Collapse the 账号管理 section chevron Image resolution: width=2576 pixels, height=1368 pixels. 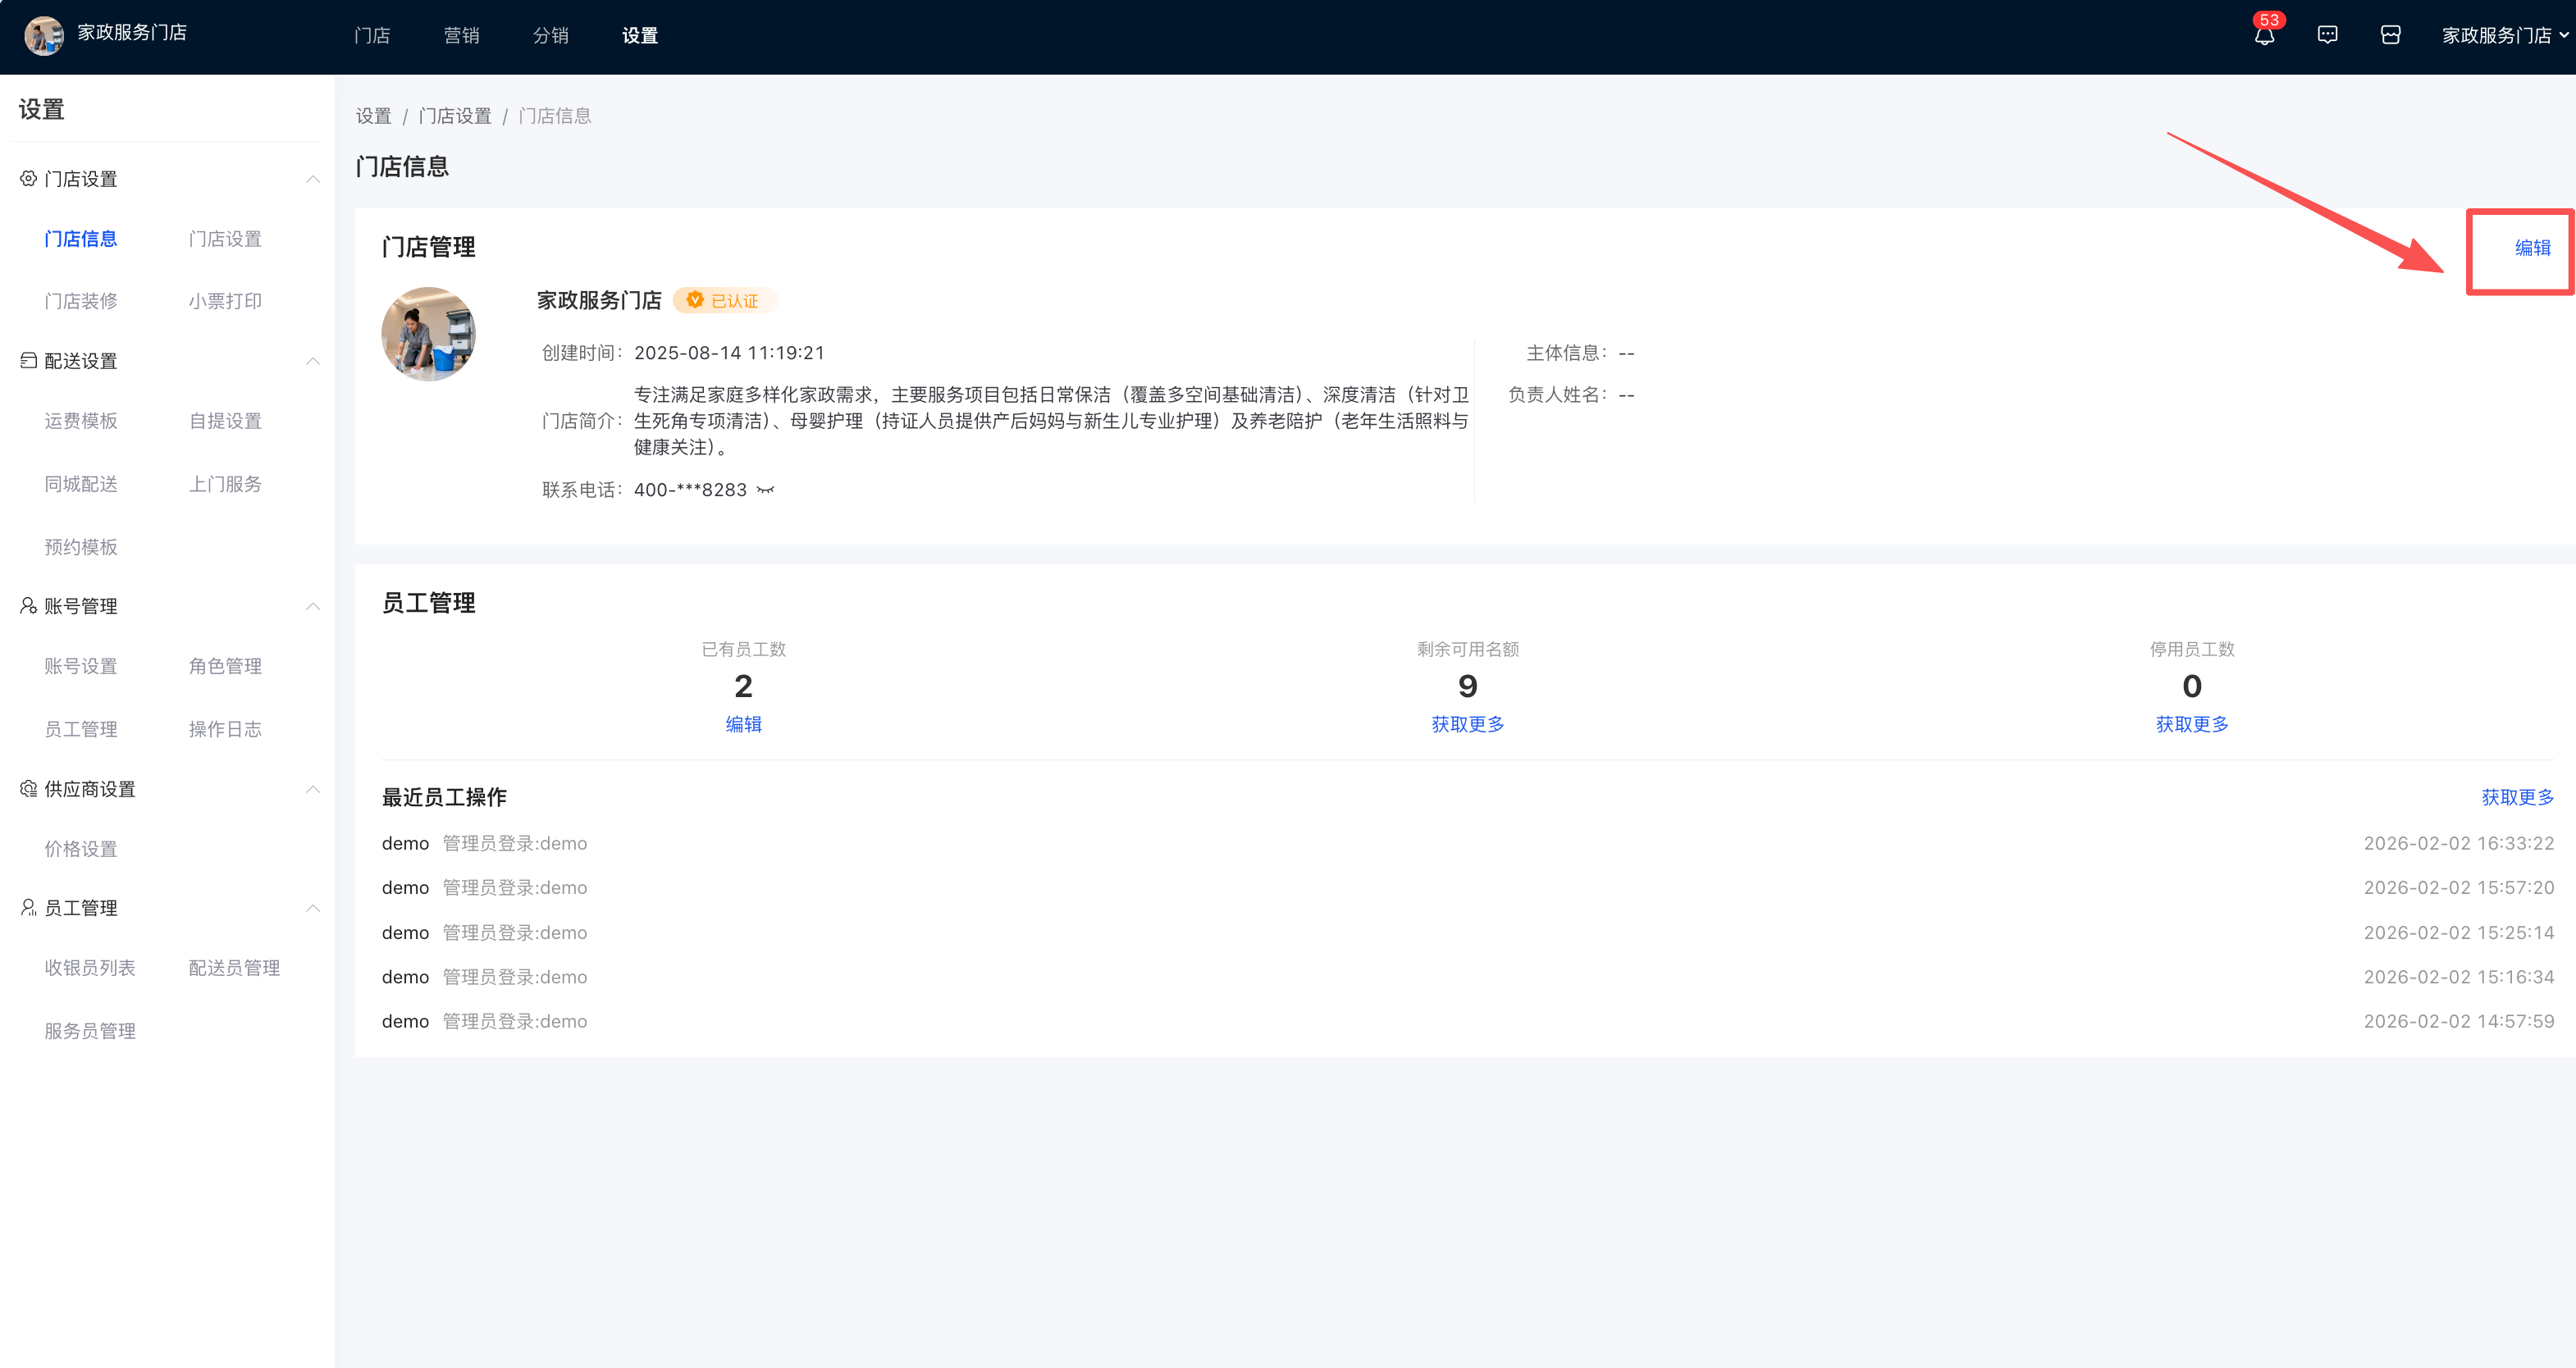(313, 606)
